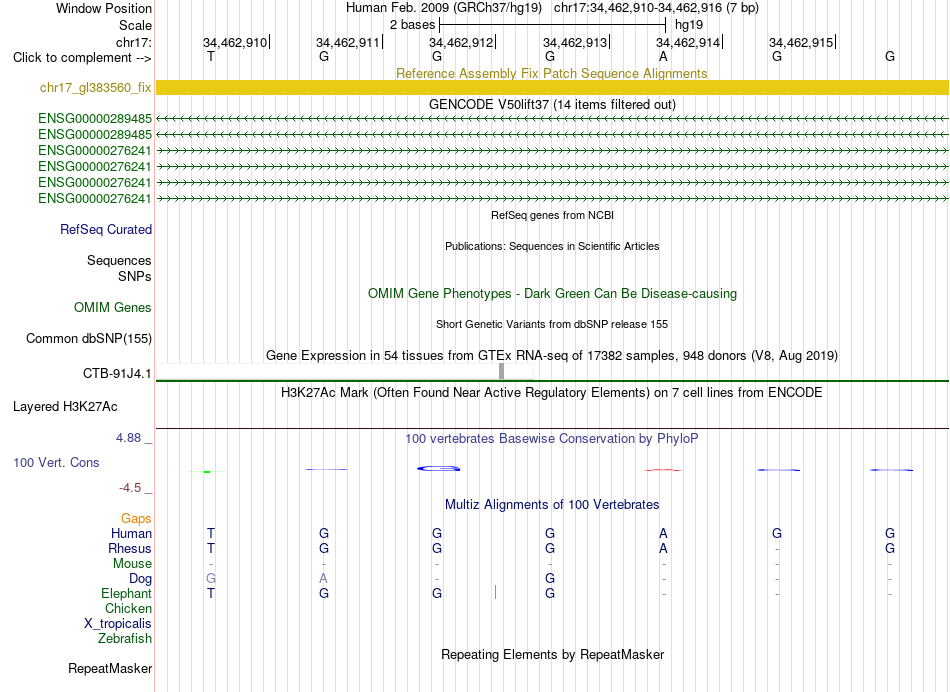Click the faded G in Dog alignment row
The image size is (950, 692).
(x=211, y=579)
